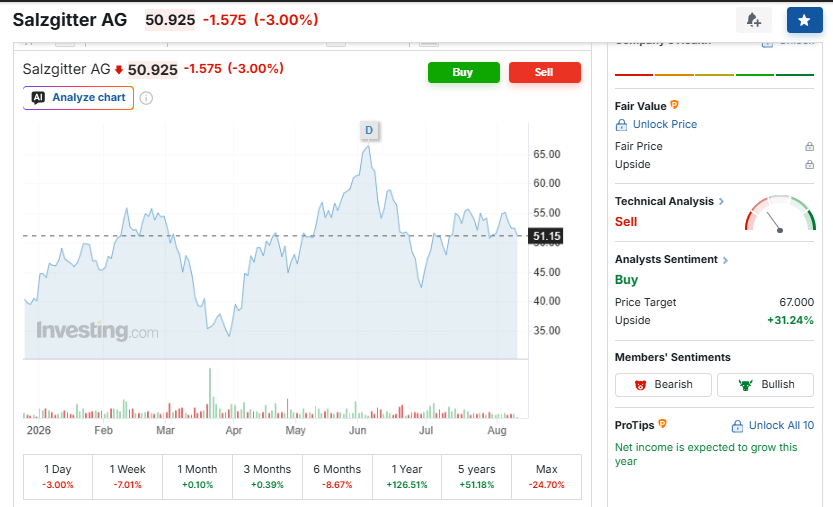Click the Technical Analysis Sell rating text
The width and height of the screenshot is (833, 507).
coord(626,222)
